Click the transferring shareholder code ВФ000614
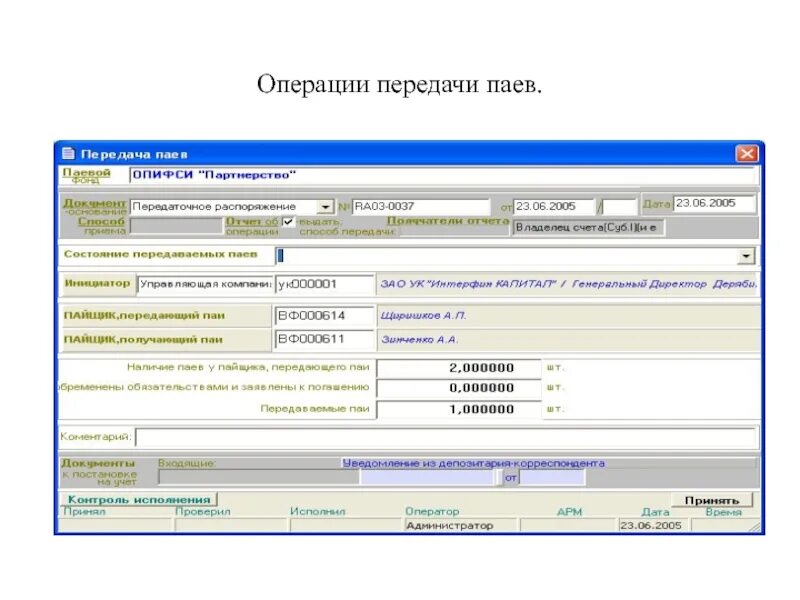 point(324,316)
